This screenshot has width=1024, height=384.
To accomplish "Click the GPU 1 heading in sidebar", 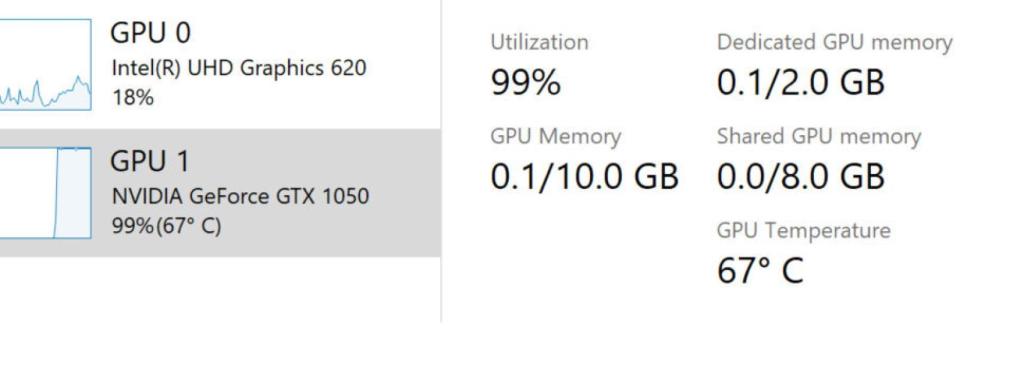I will pos(150,161).
